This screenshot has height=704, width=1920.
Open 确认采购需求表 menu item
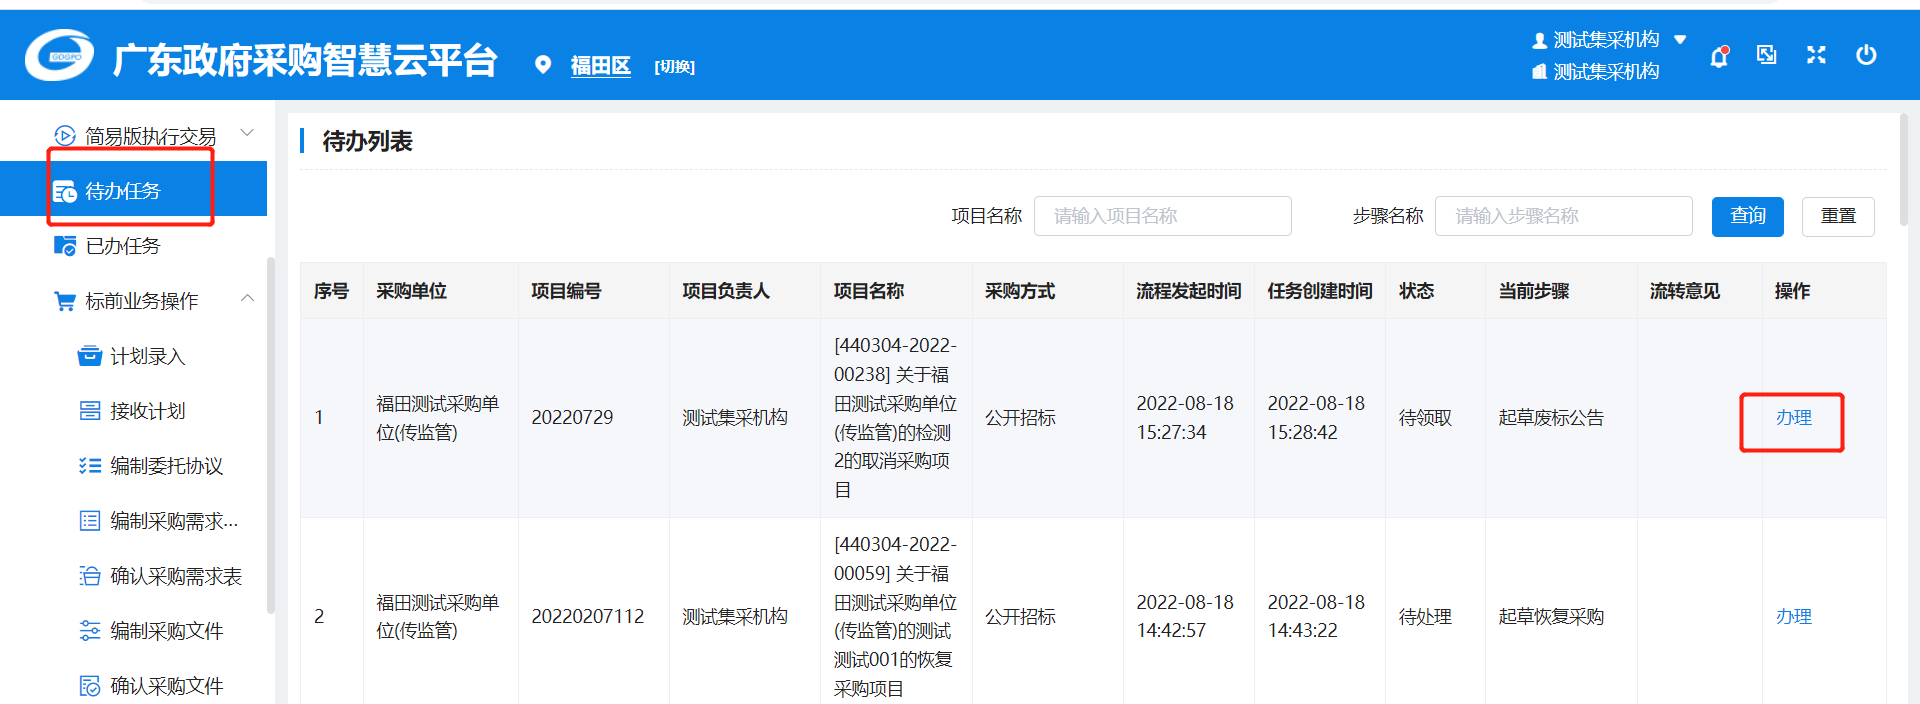click(175, 576)
